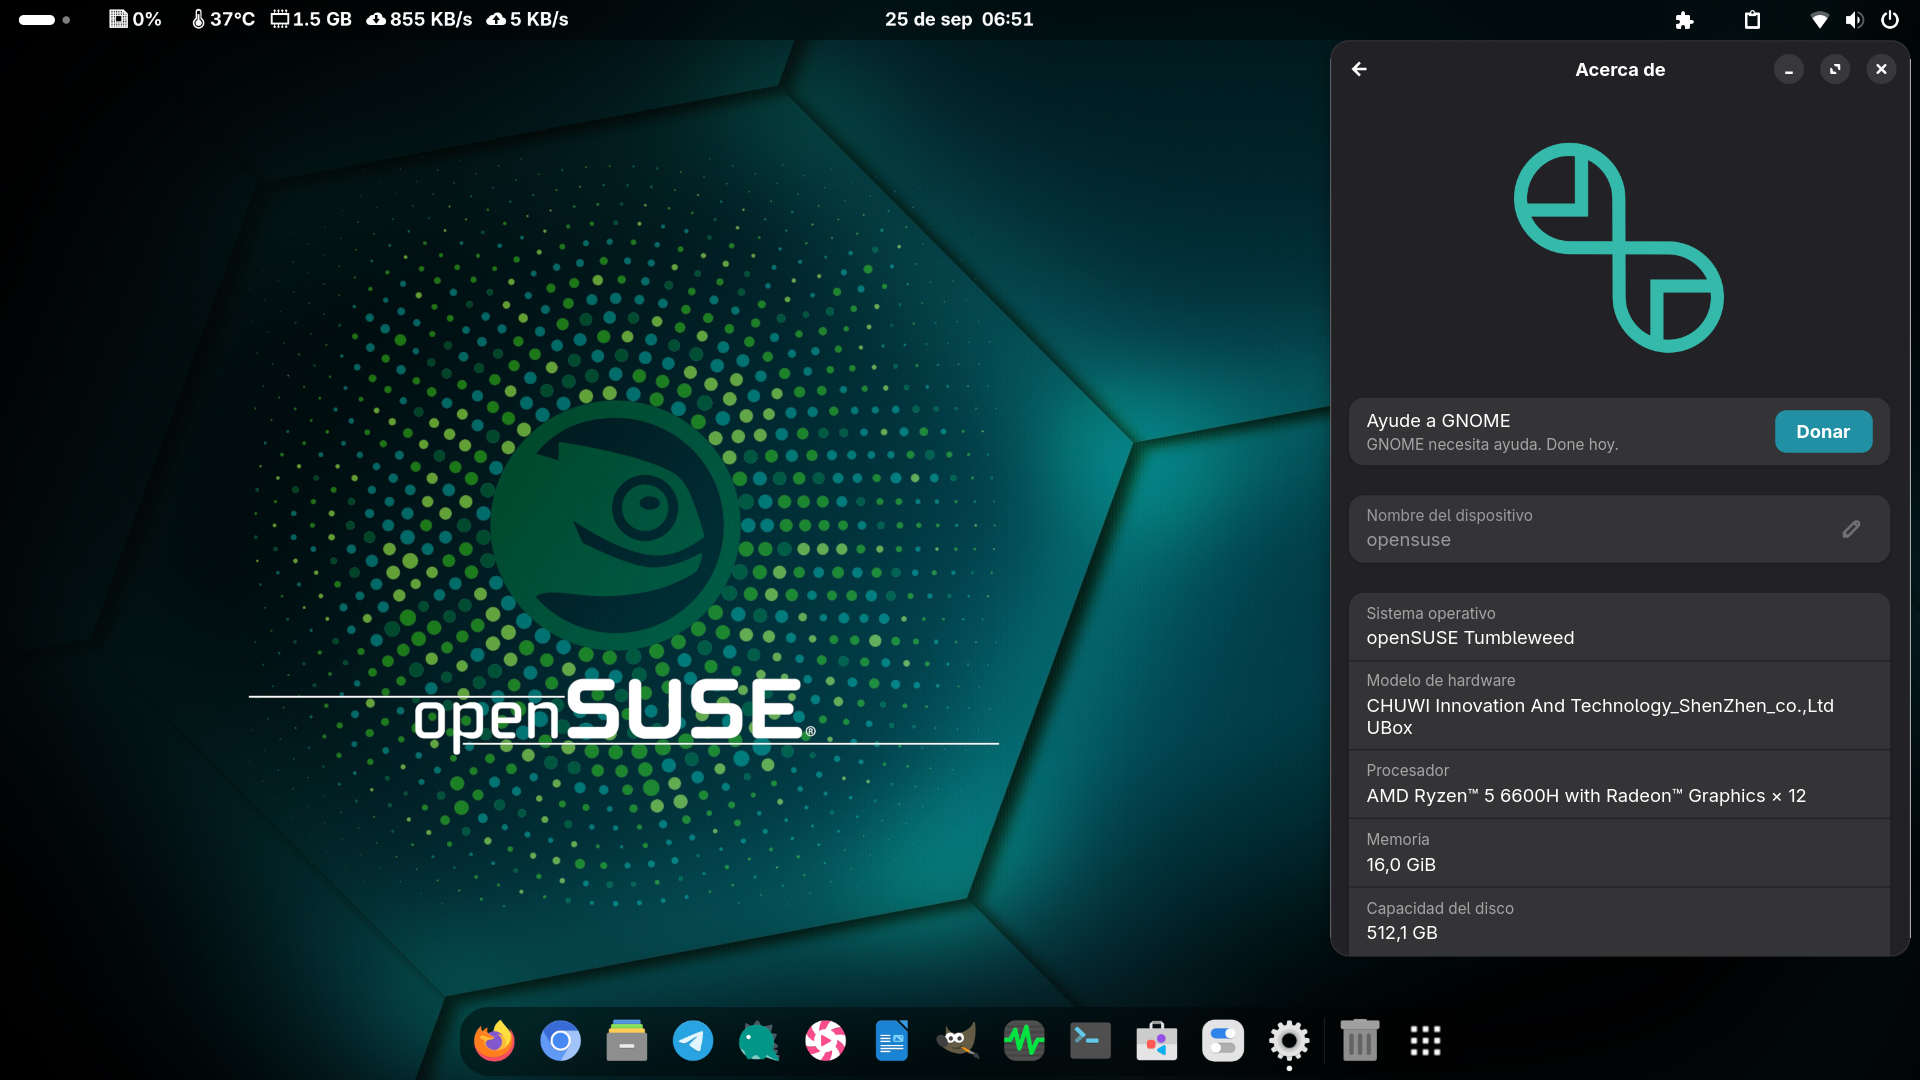Image resolution: width=1920 pixels, height=1080 pixels.
Task: Click the AMD Ryzen 5 6600H processor row
Action: click(1619, 784)
